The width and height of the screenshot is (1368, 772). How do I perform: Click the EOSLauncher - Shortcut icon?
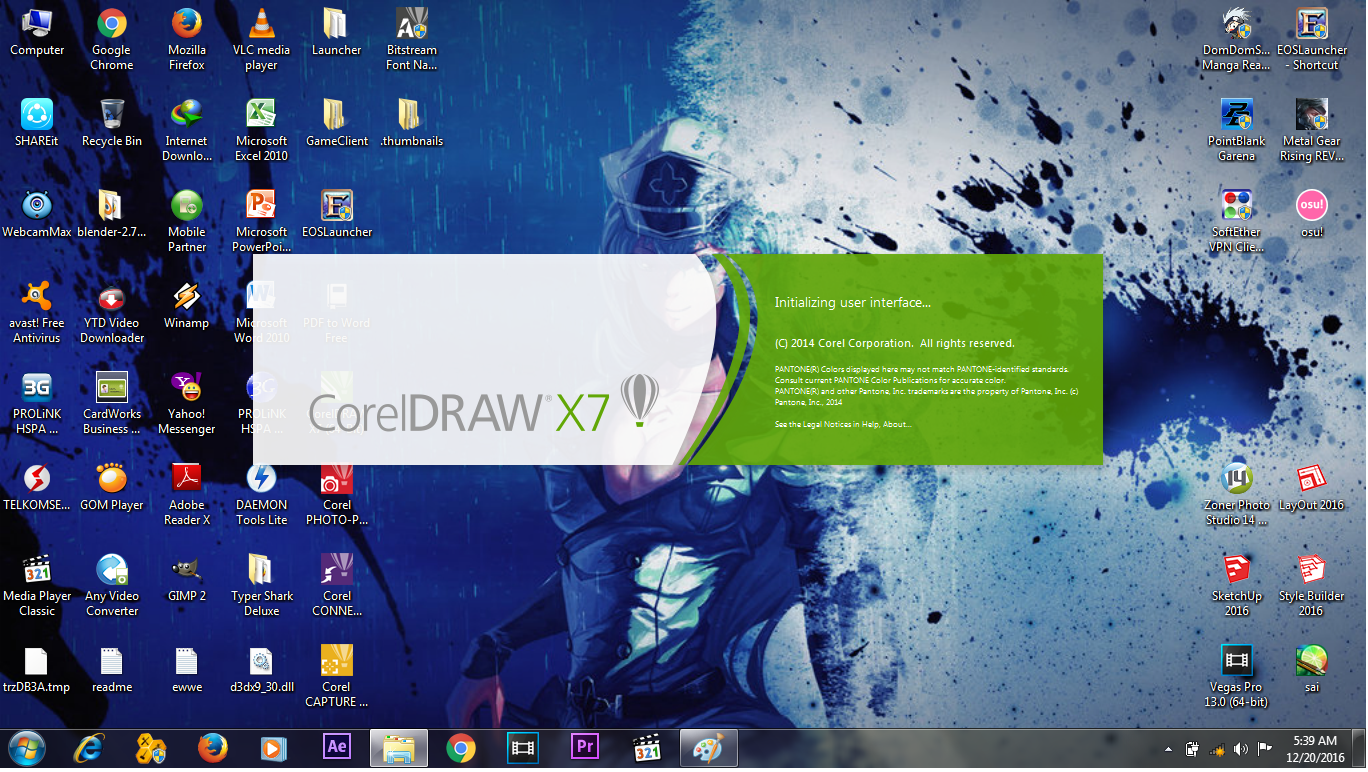tap(1311, 40)
